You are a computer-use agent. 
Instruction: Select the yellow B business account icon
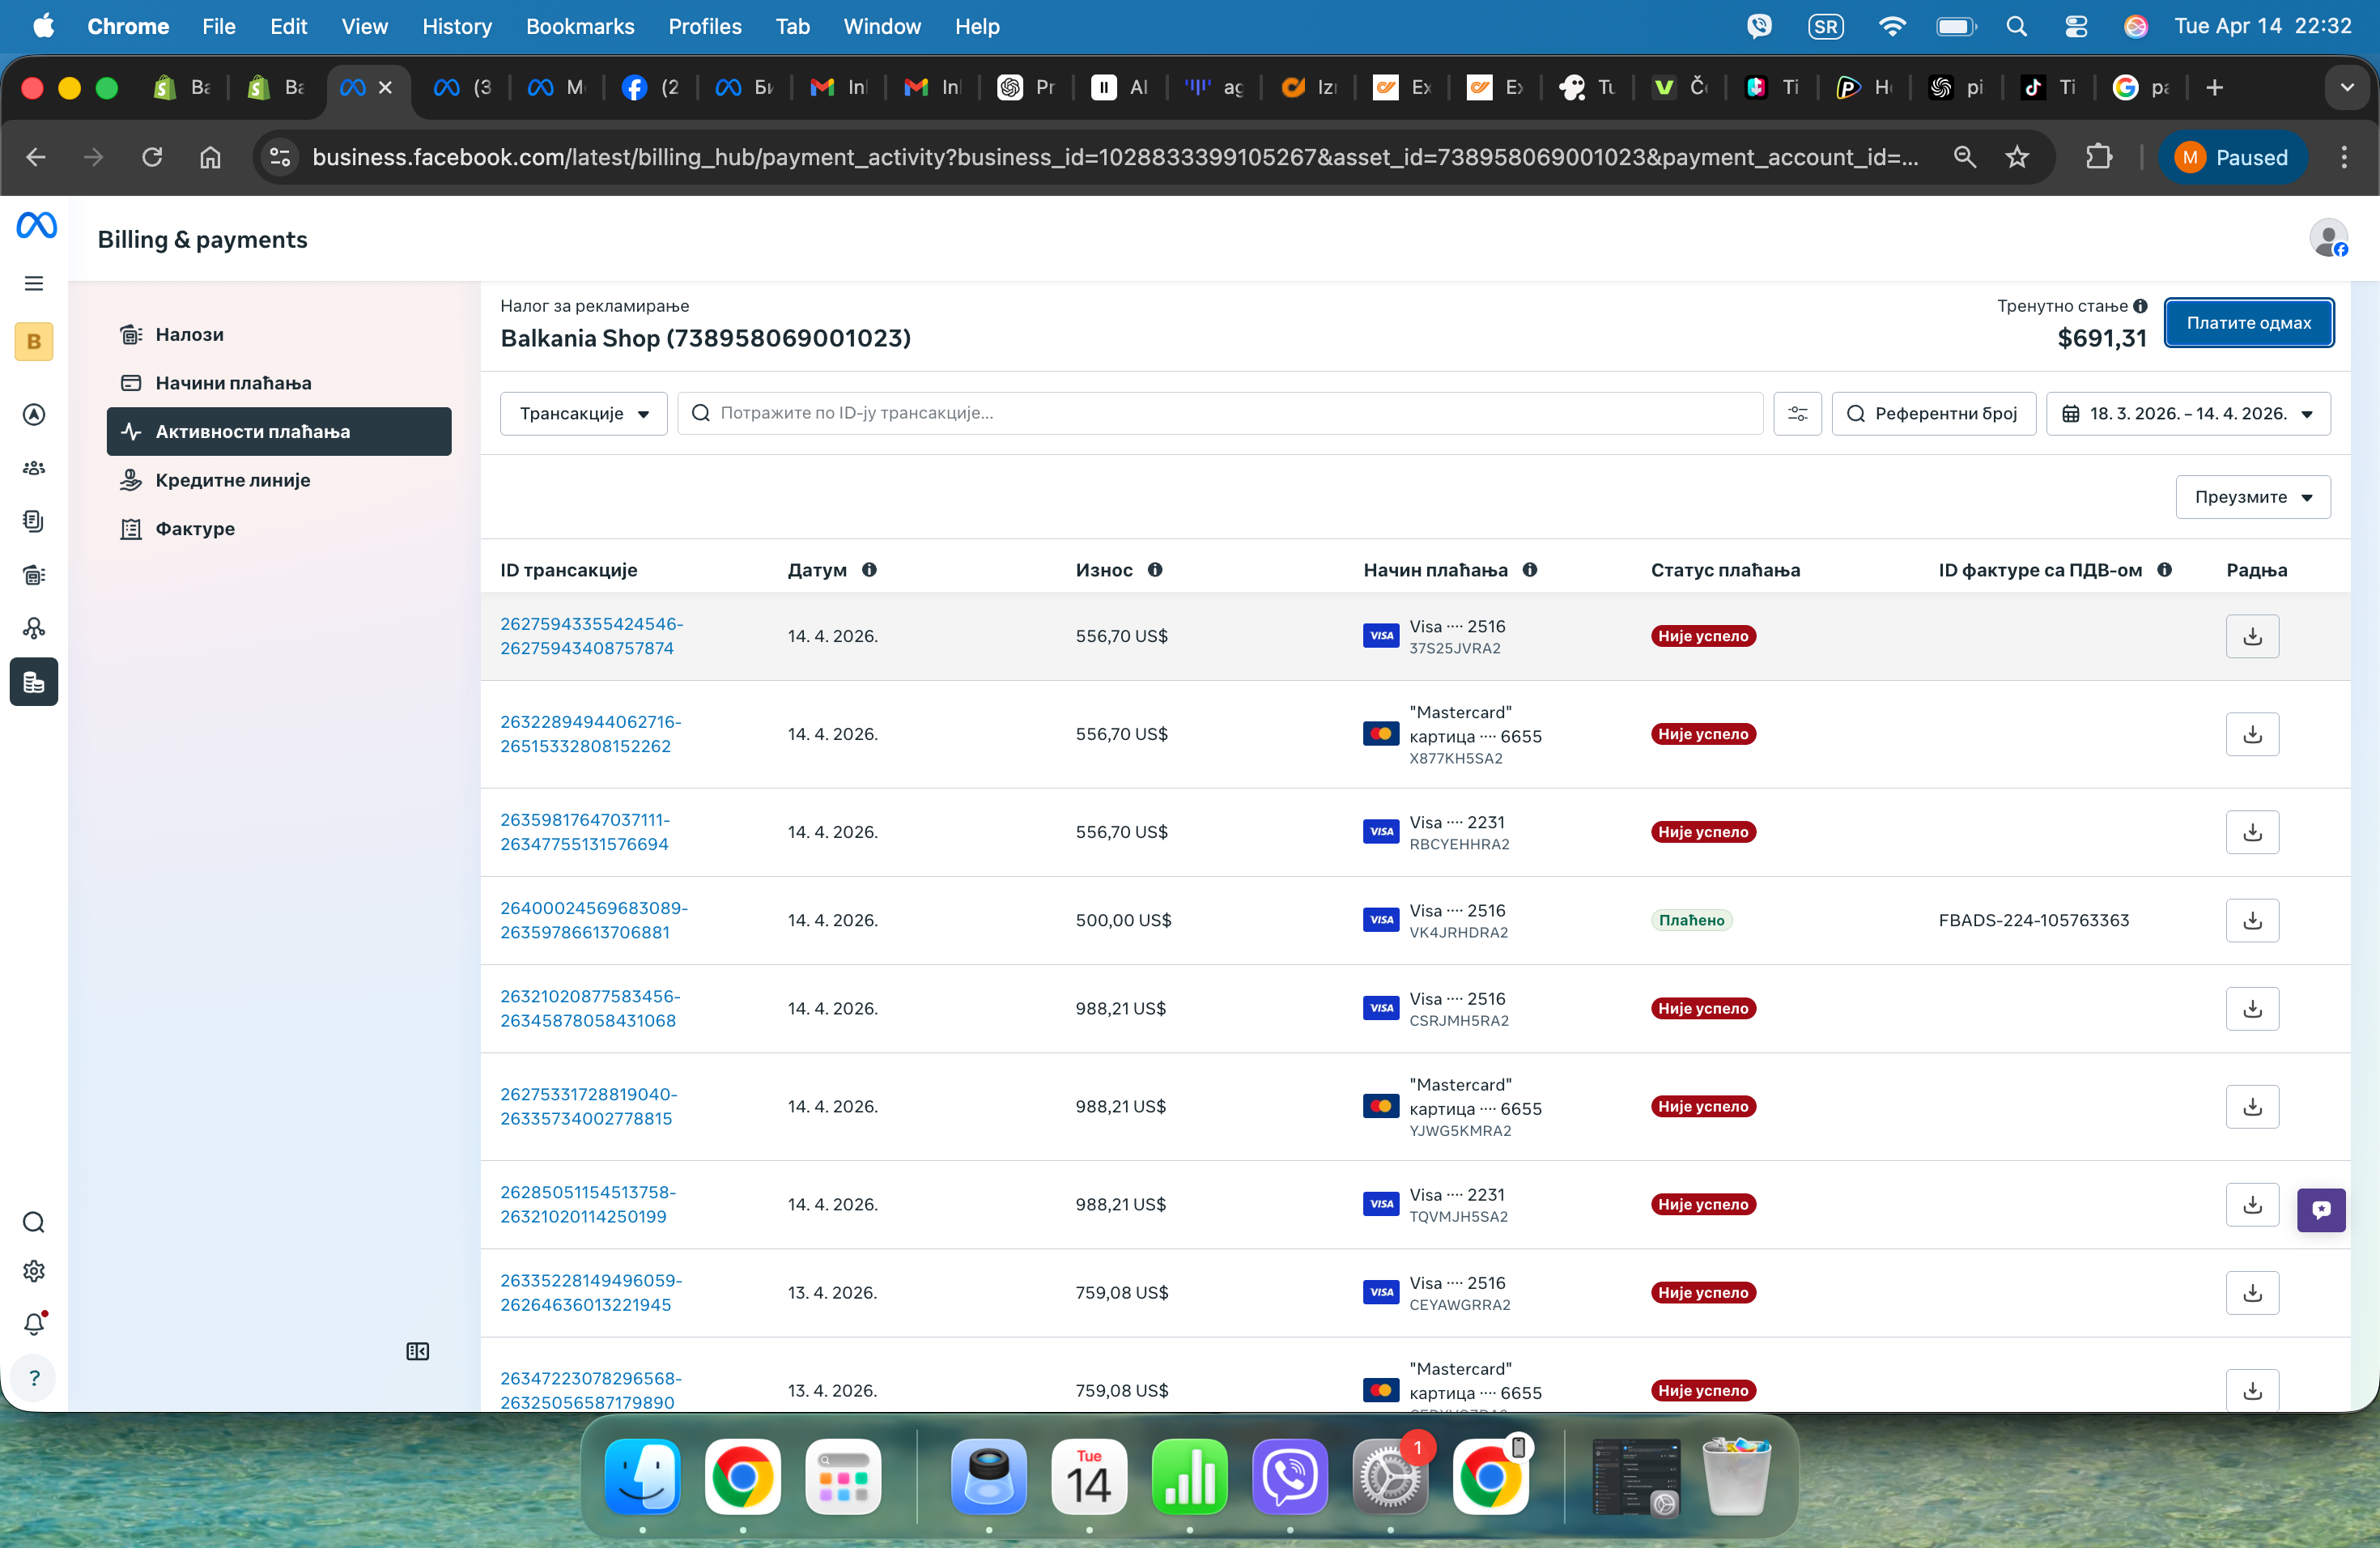[34, 342]
